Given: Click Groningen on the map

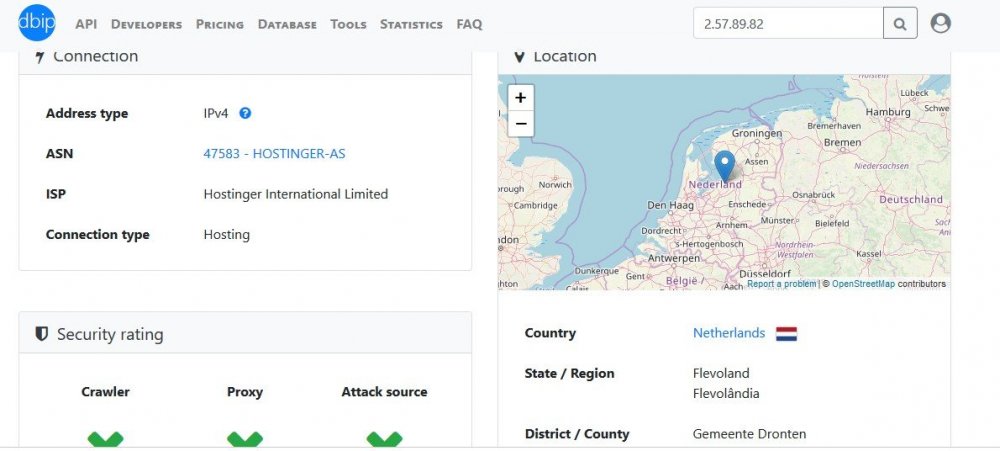Looking at the screenshot, I should point(756,134).
